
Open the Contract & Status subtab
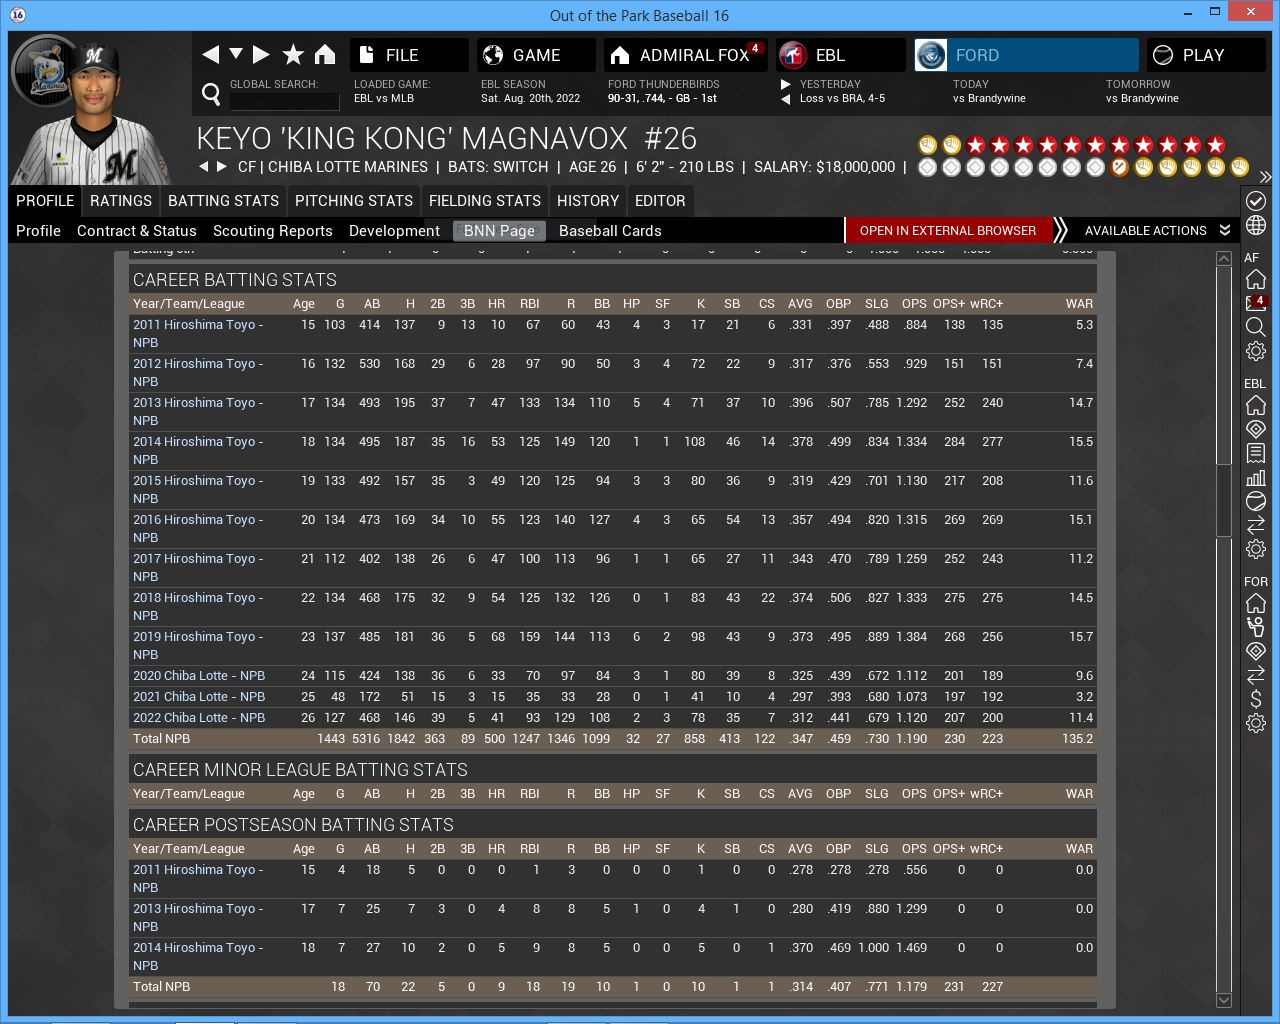tap(137, 231)
